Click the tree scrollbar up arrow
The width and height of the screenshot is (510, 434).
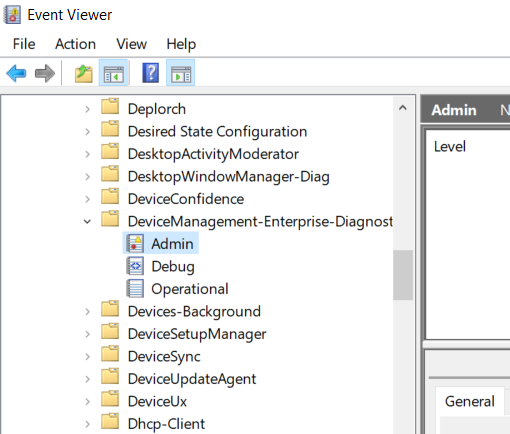(403, 108)
